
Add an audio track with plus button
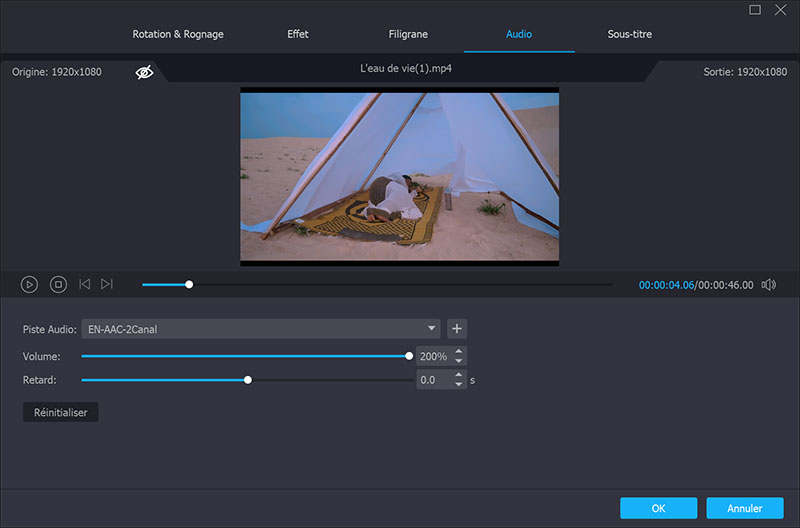tap(457, 329)
